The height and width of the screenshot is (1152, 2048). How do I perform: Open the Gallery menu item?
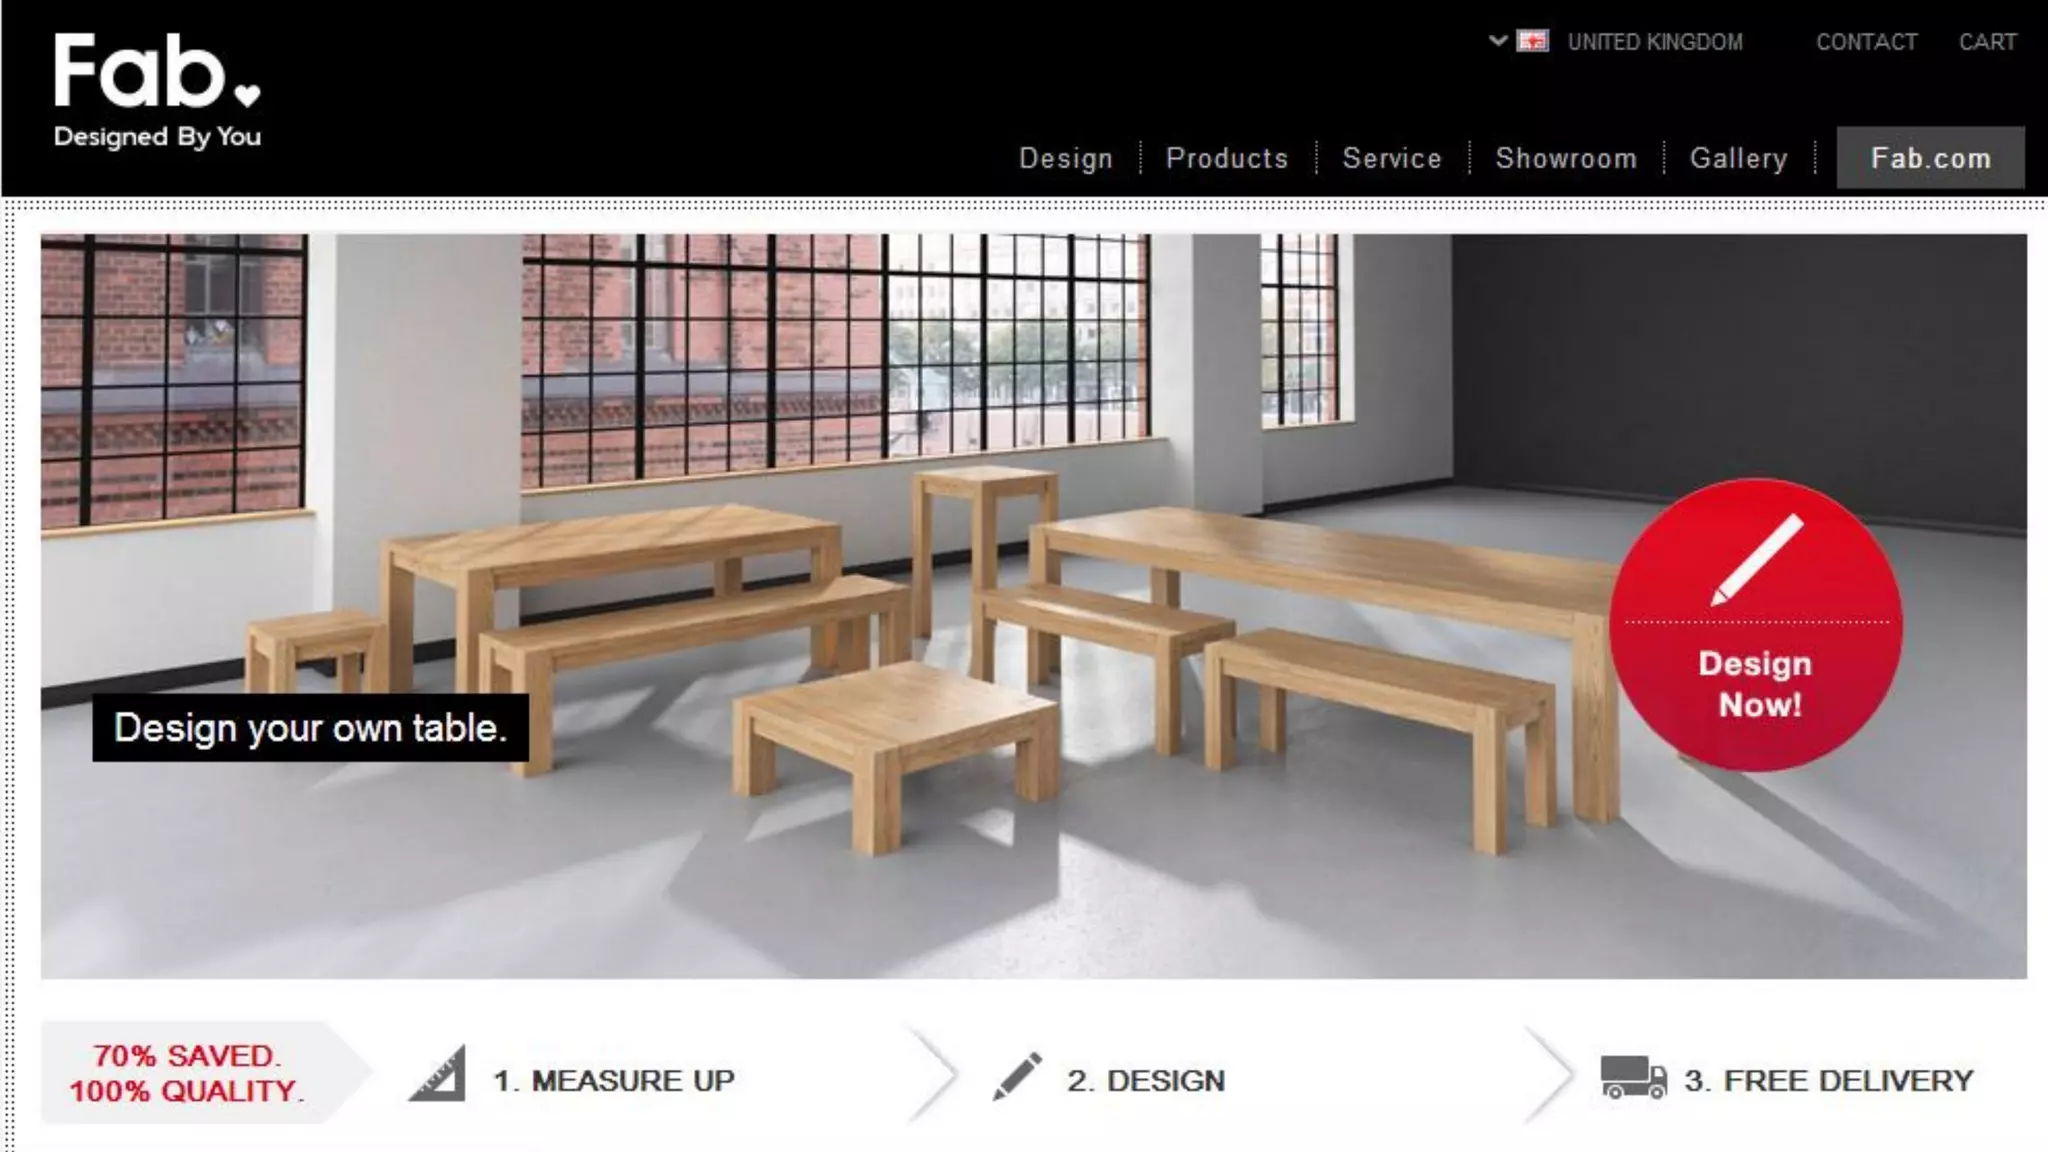point(1739,158)
